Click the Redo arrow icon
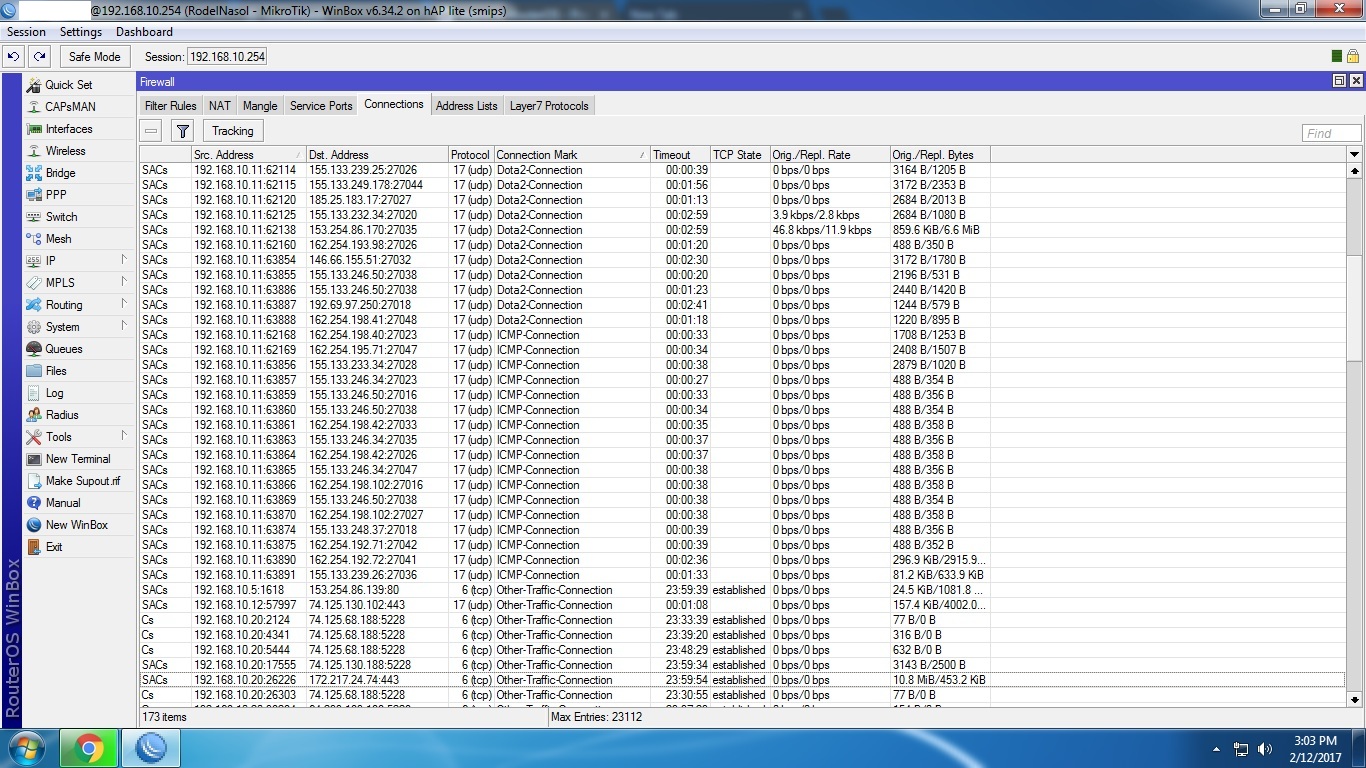Image resolution: width=1366 pixels, height=768 pixels. (39, 57)
